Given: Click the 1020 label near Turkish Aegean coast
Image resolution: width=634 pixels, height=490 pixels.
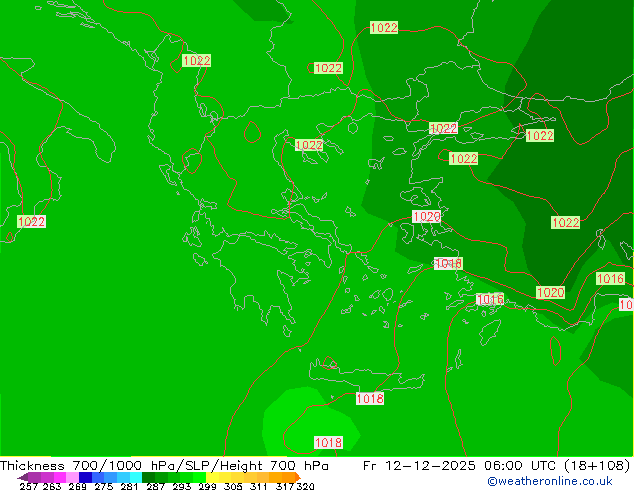Looking at the screenshot, I should pos(427,217).
